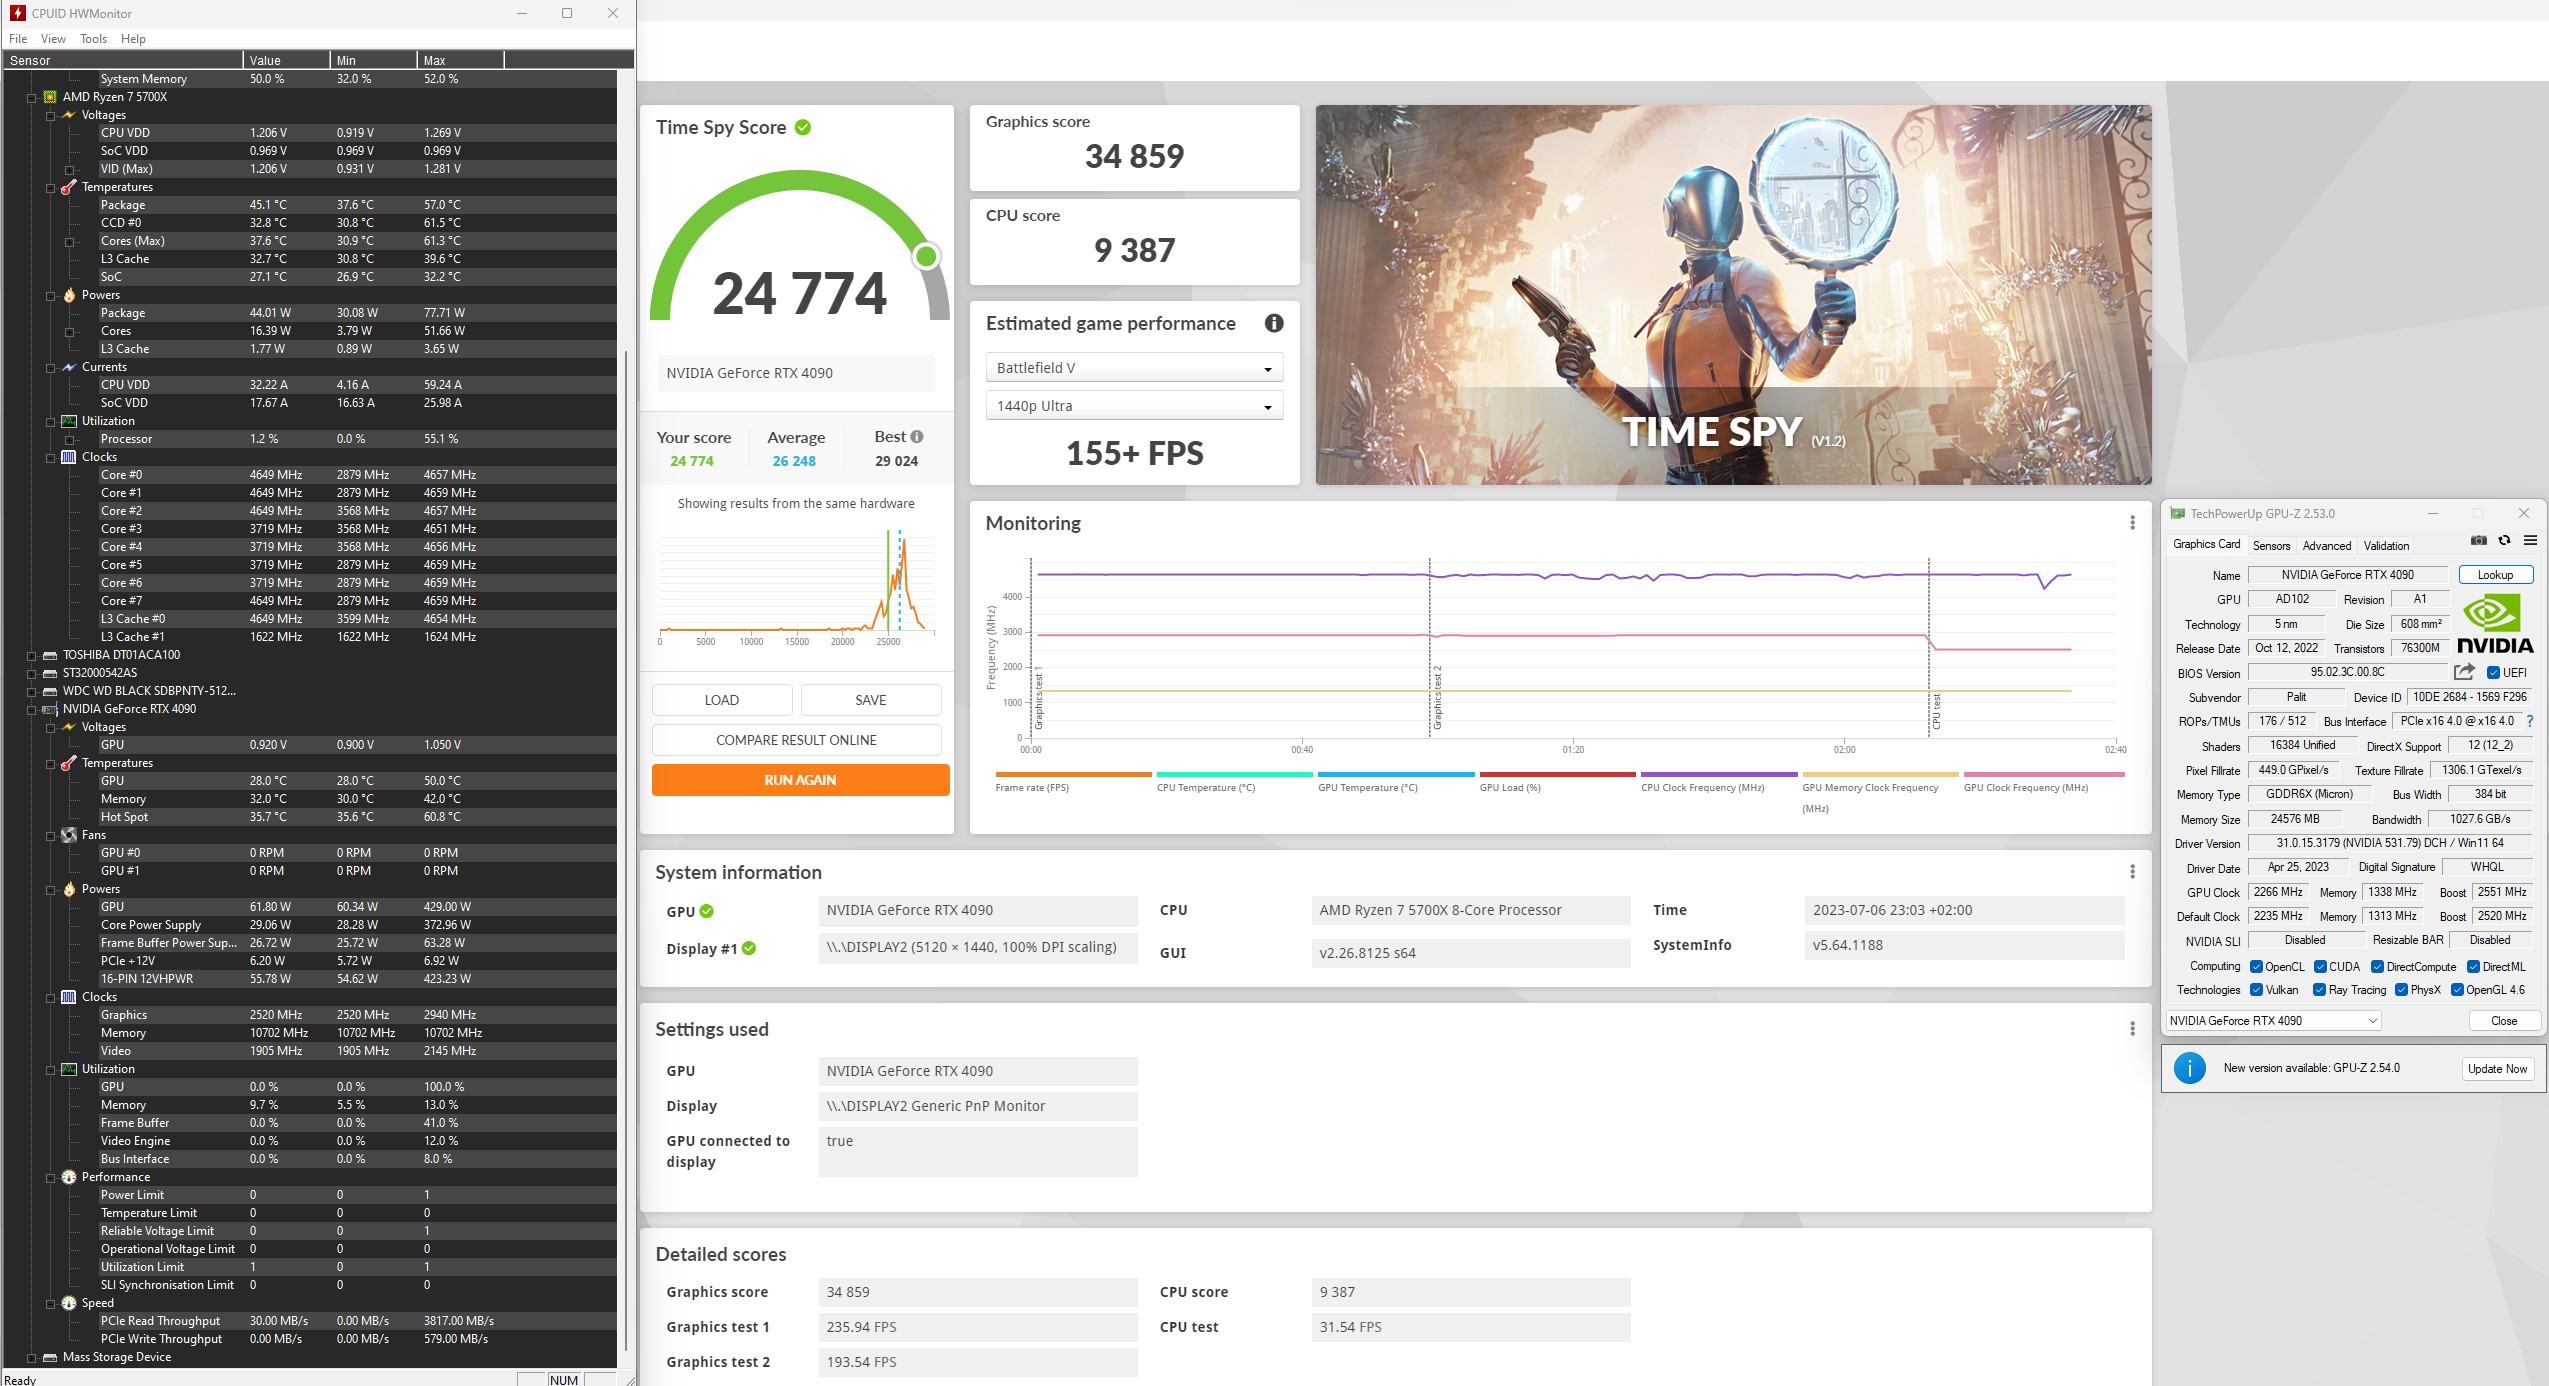Click Frame rate orange legend bar
Image resolution: width=2549 pixels, height=1386 pixels.
point(1073,774)
